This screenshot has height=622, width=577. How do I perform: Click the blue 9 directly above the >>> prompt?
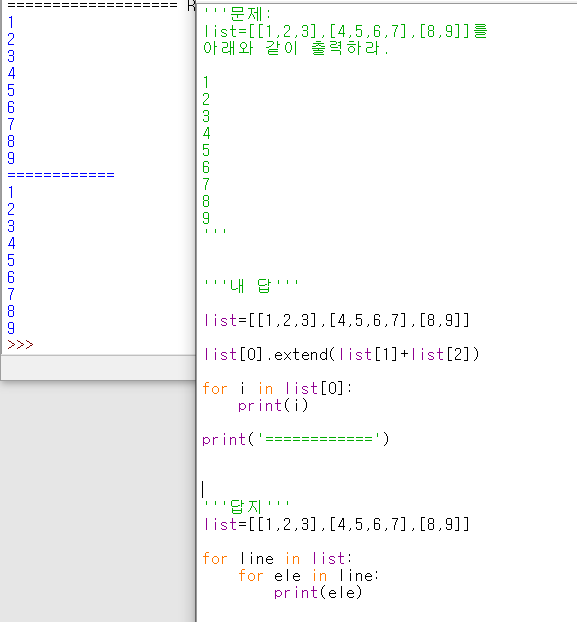coord(11,328)
